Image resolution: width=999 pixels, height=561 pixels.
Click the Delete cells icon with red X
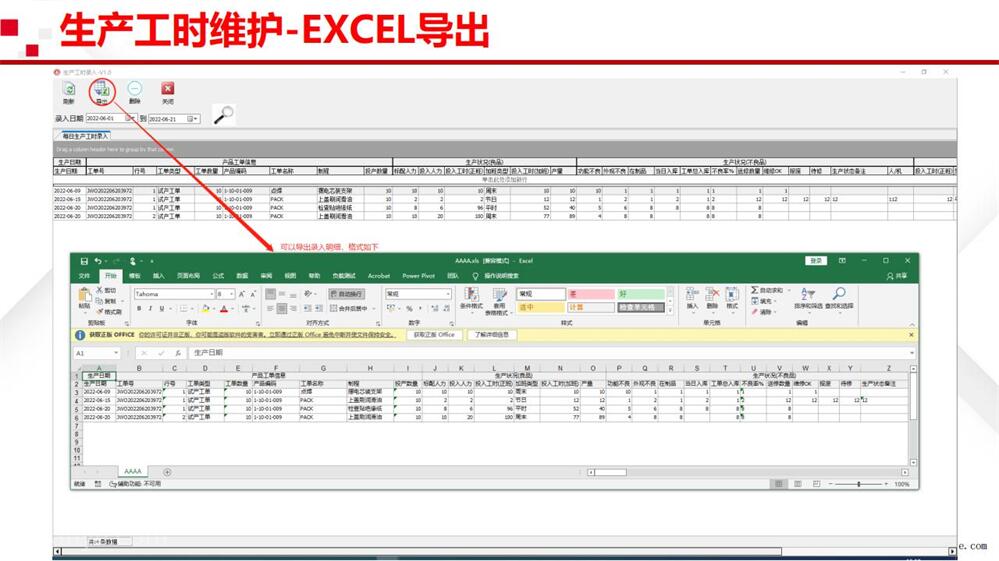712,294
